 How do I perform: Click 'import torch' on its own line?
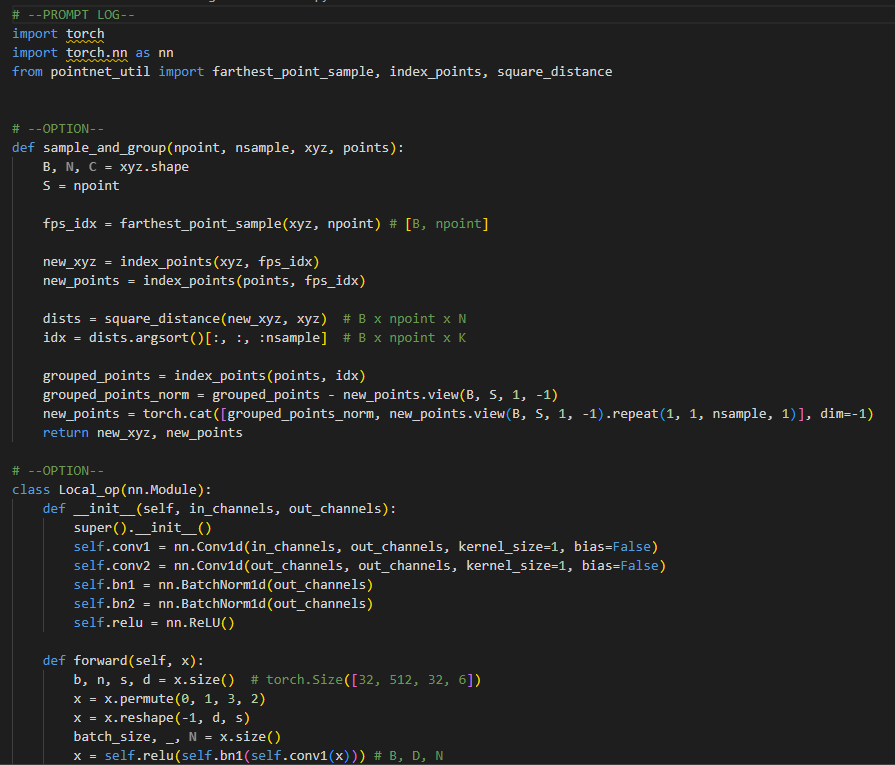coord(58,34)
